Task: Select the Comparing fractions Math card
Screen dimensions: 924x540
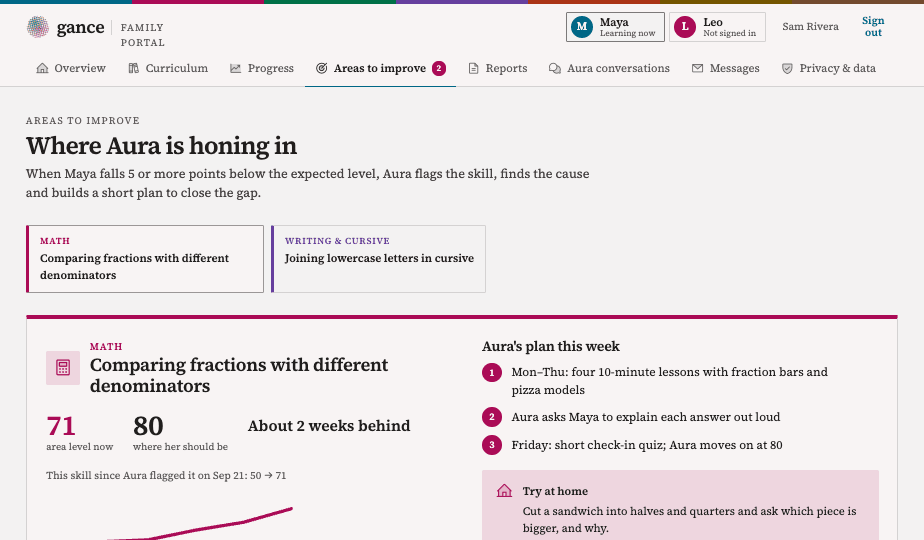Action: coord(145,259)
